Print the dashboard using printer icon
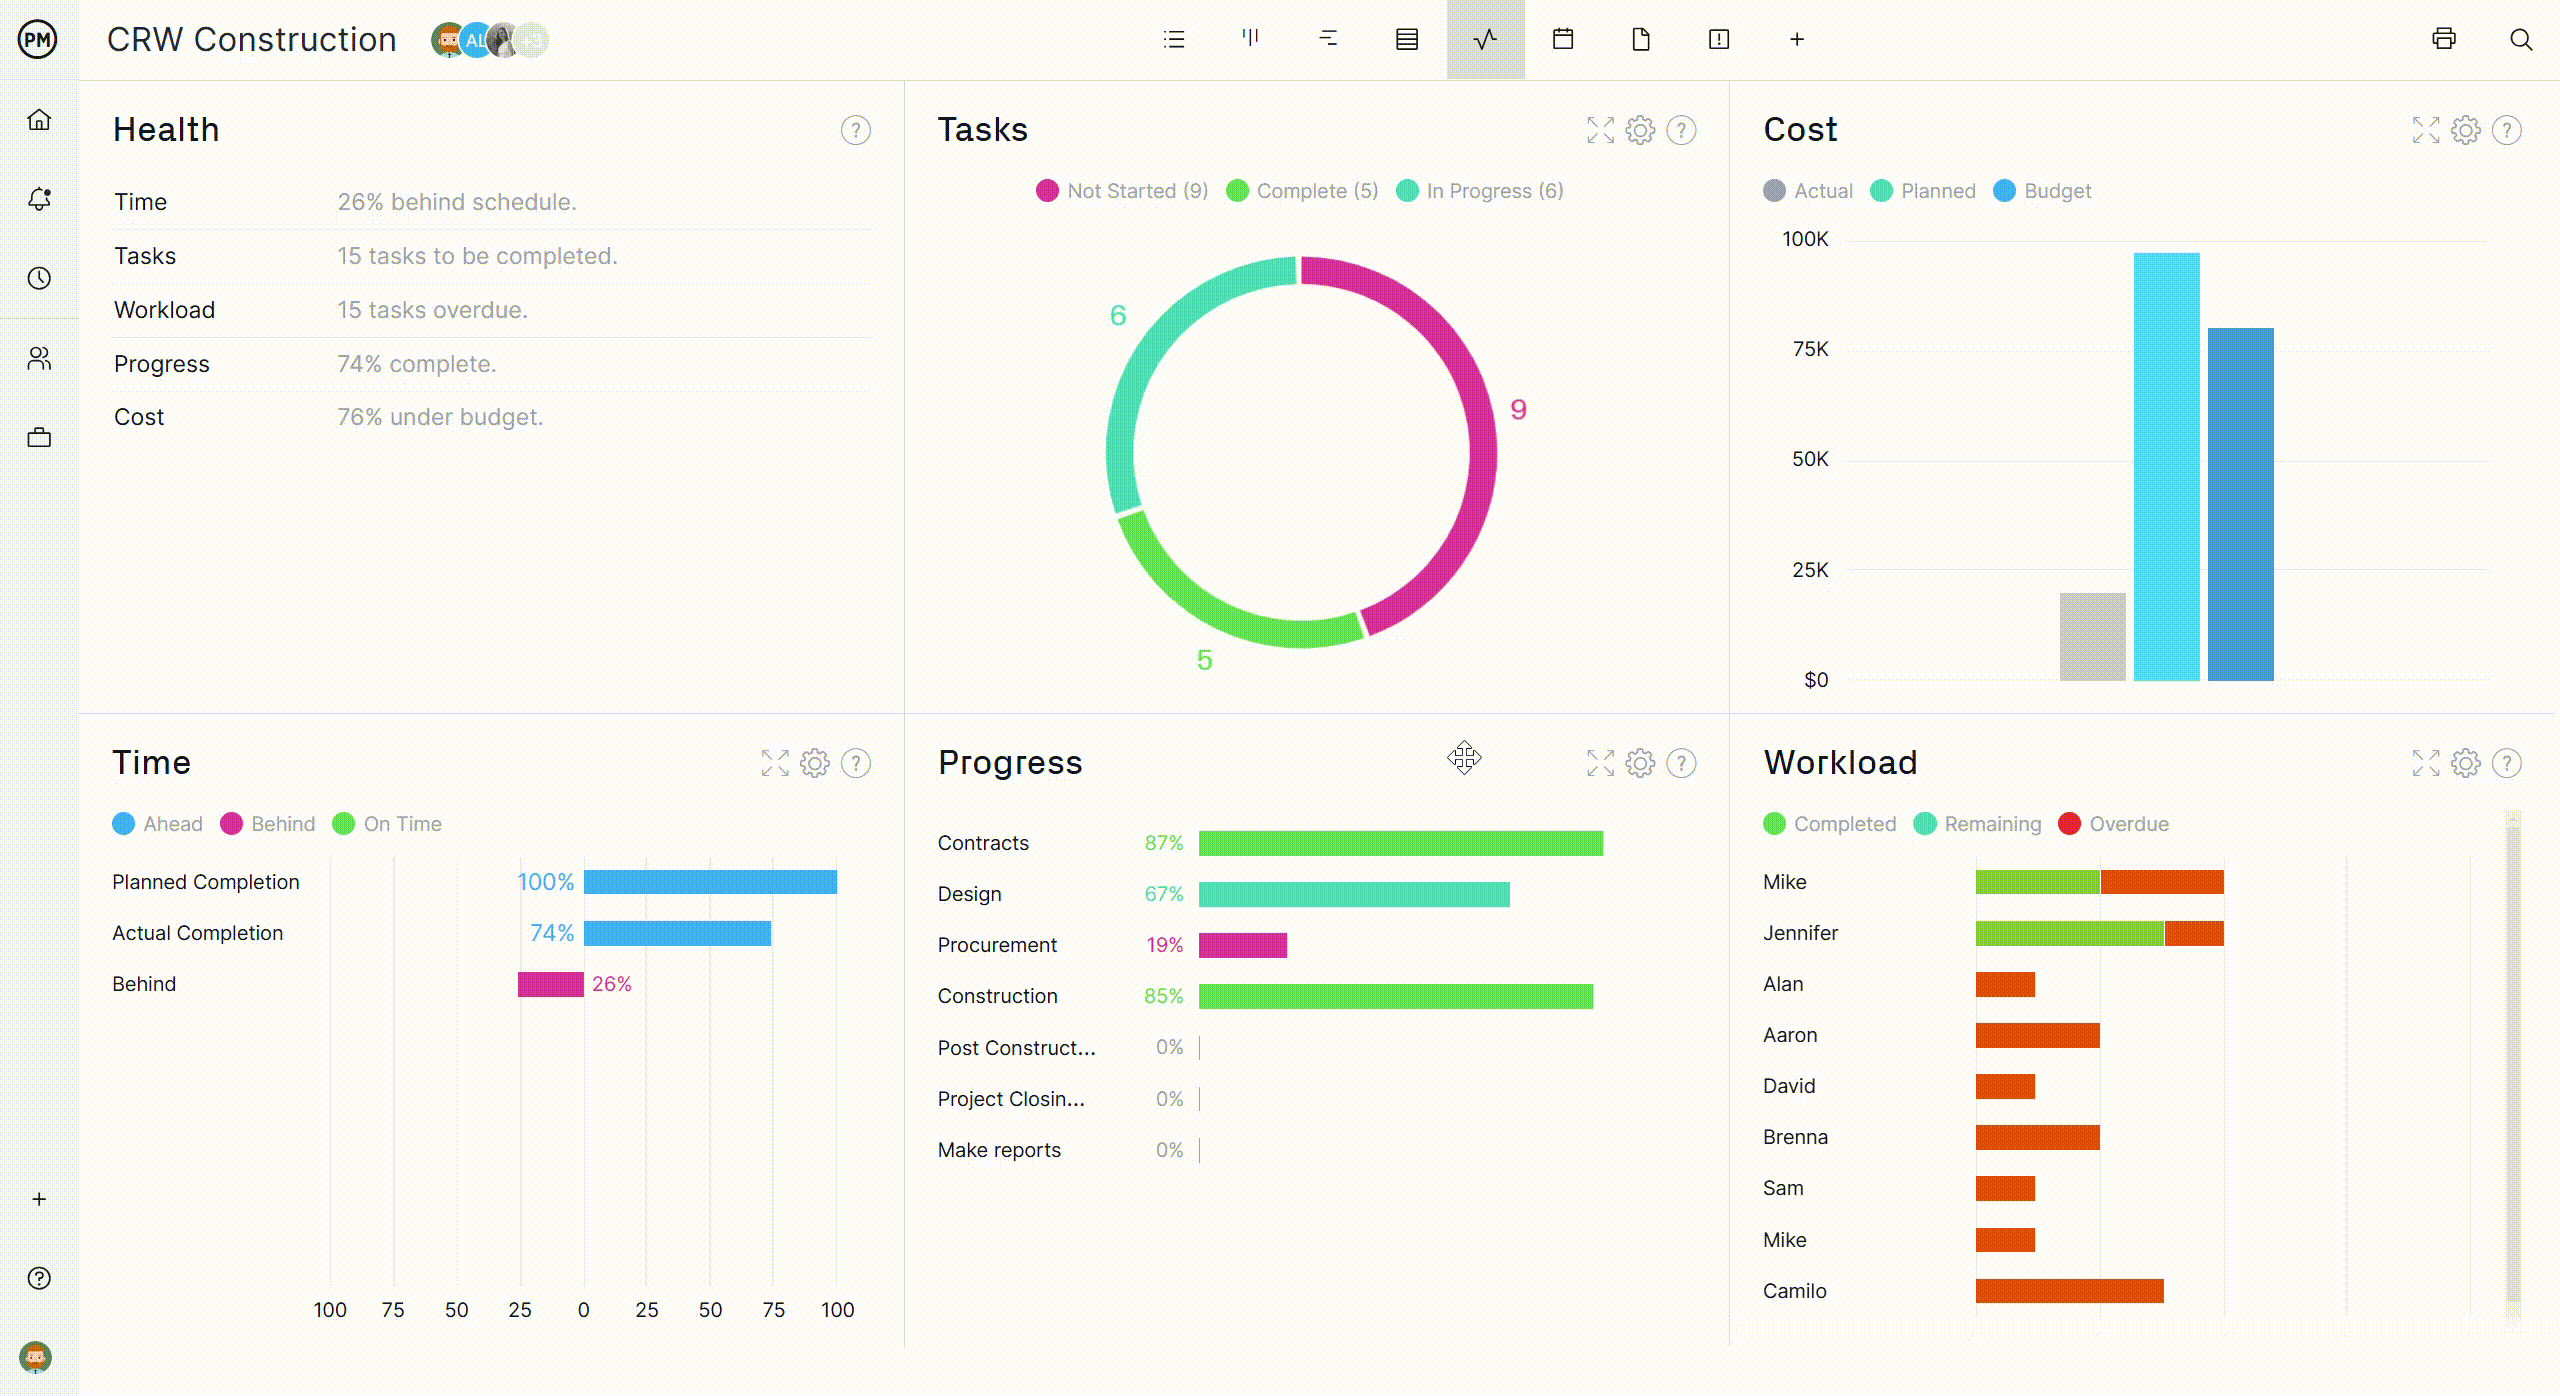 tap(2444, 39)
